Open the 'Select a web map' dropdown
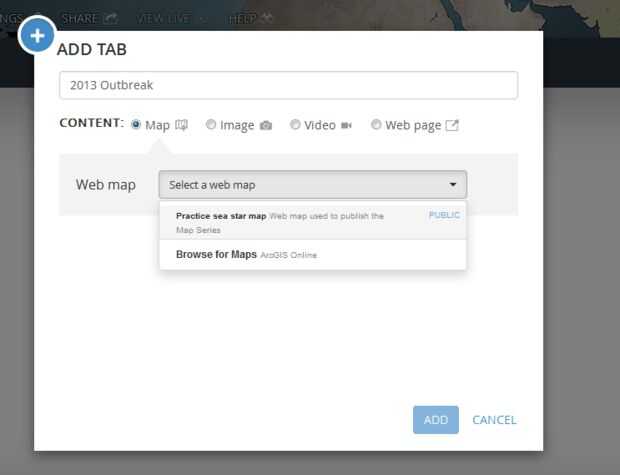Viewport: 620px width, 475px height. (311, 185)
